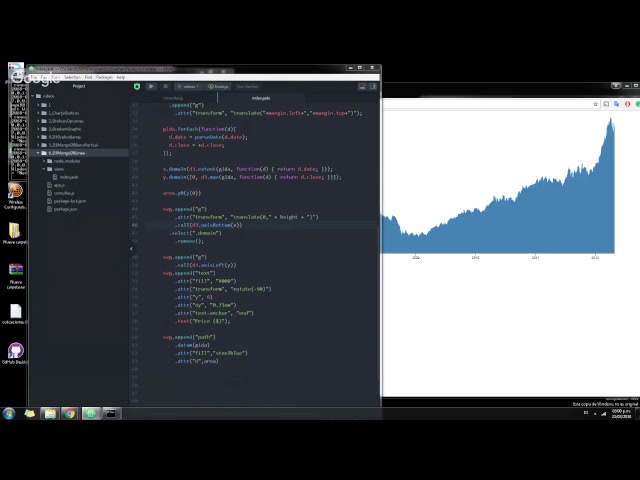Click the node.js script selector in toolbar
Viewport: 640px width, 480px height.
click(x=218, y=87)
